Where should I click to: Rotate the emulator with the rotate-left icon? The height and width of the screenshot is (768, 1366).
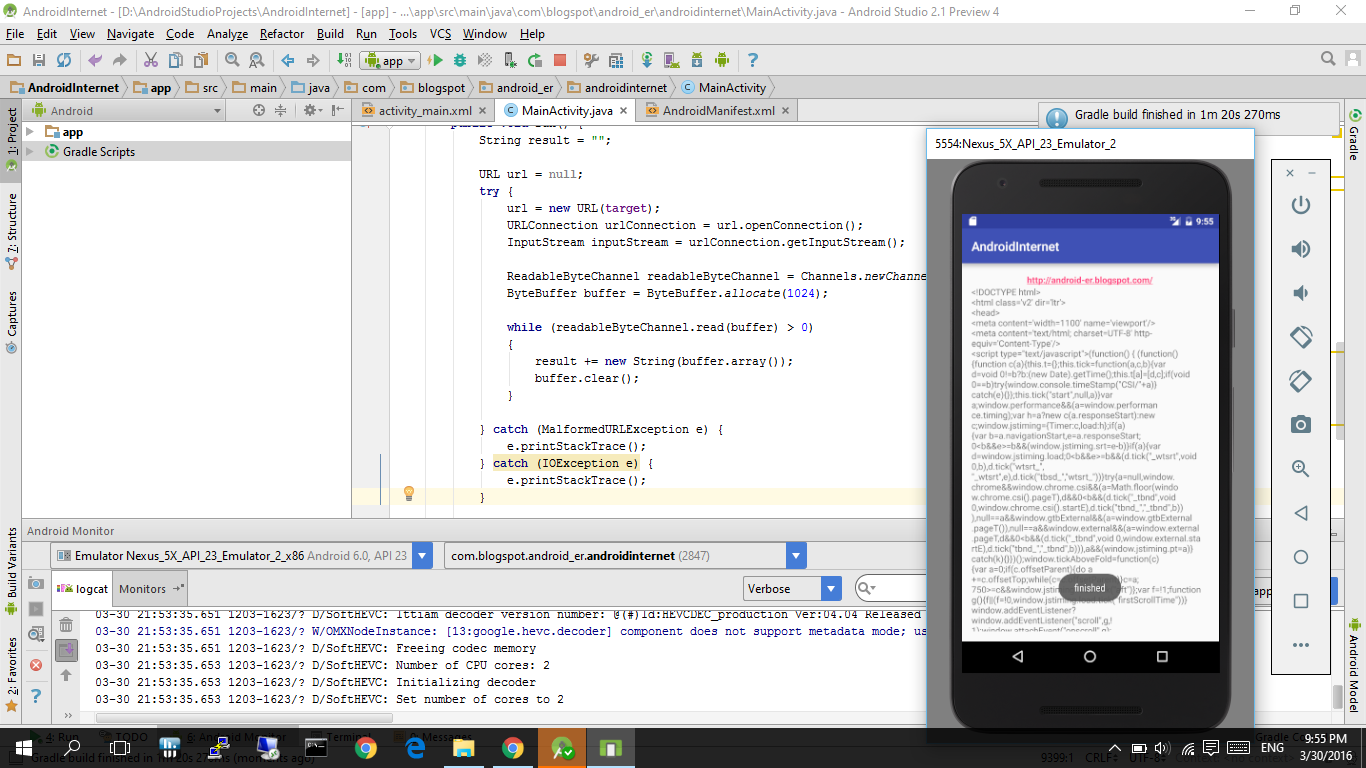click(1300, 337)
